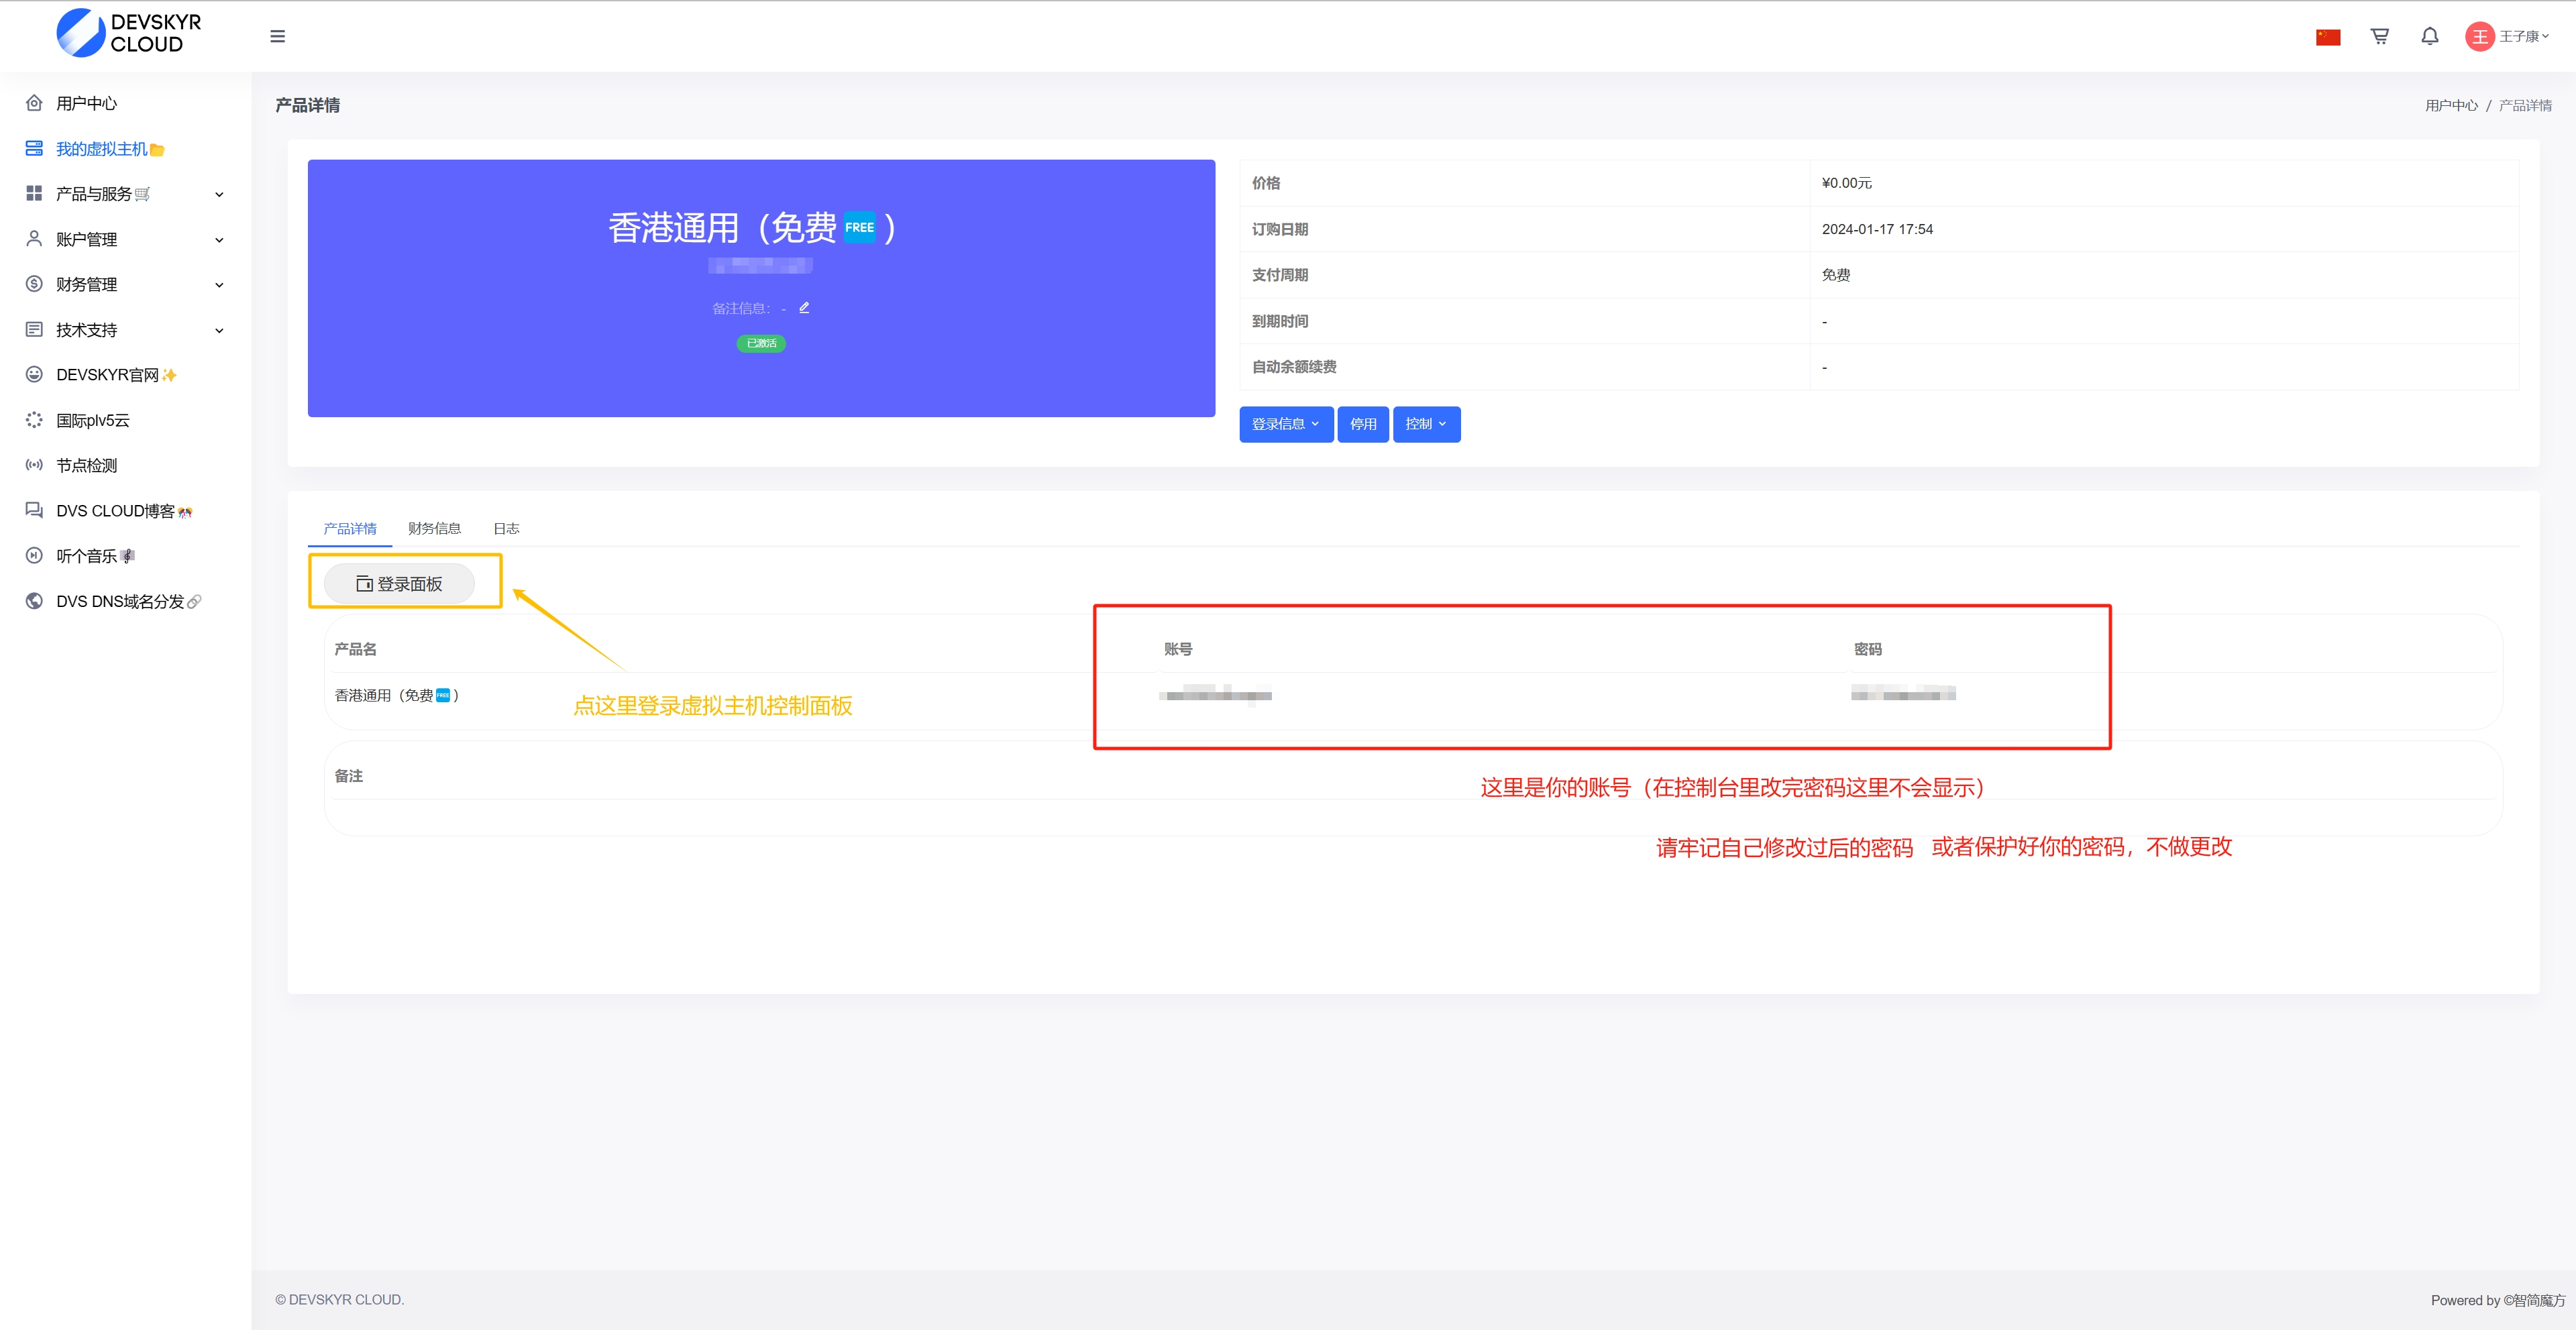This screenshot has width=2576, height=1330.
Task: Click the DEVSKYR CLOUD logo
Action: 128,33
